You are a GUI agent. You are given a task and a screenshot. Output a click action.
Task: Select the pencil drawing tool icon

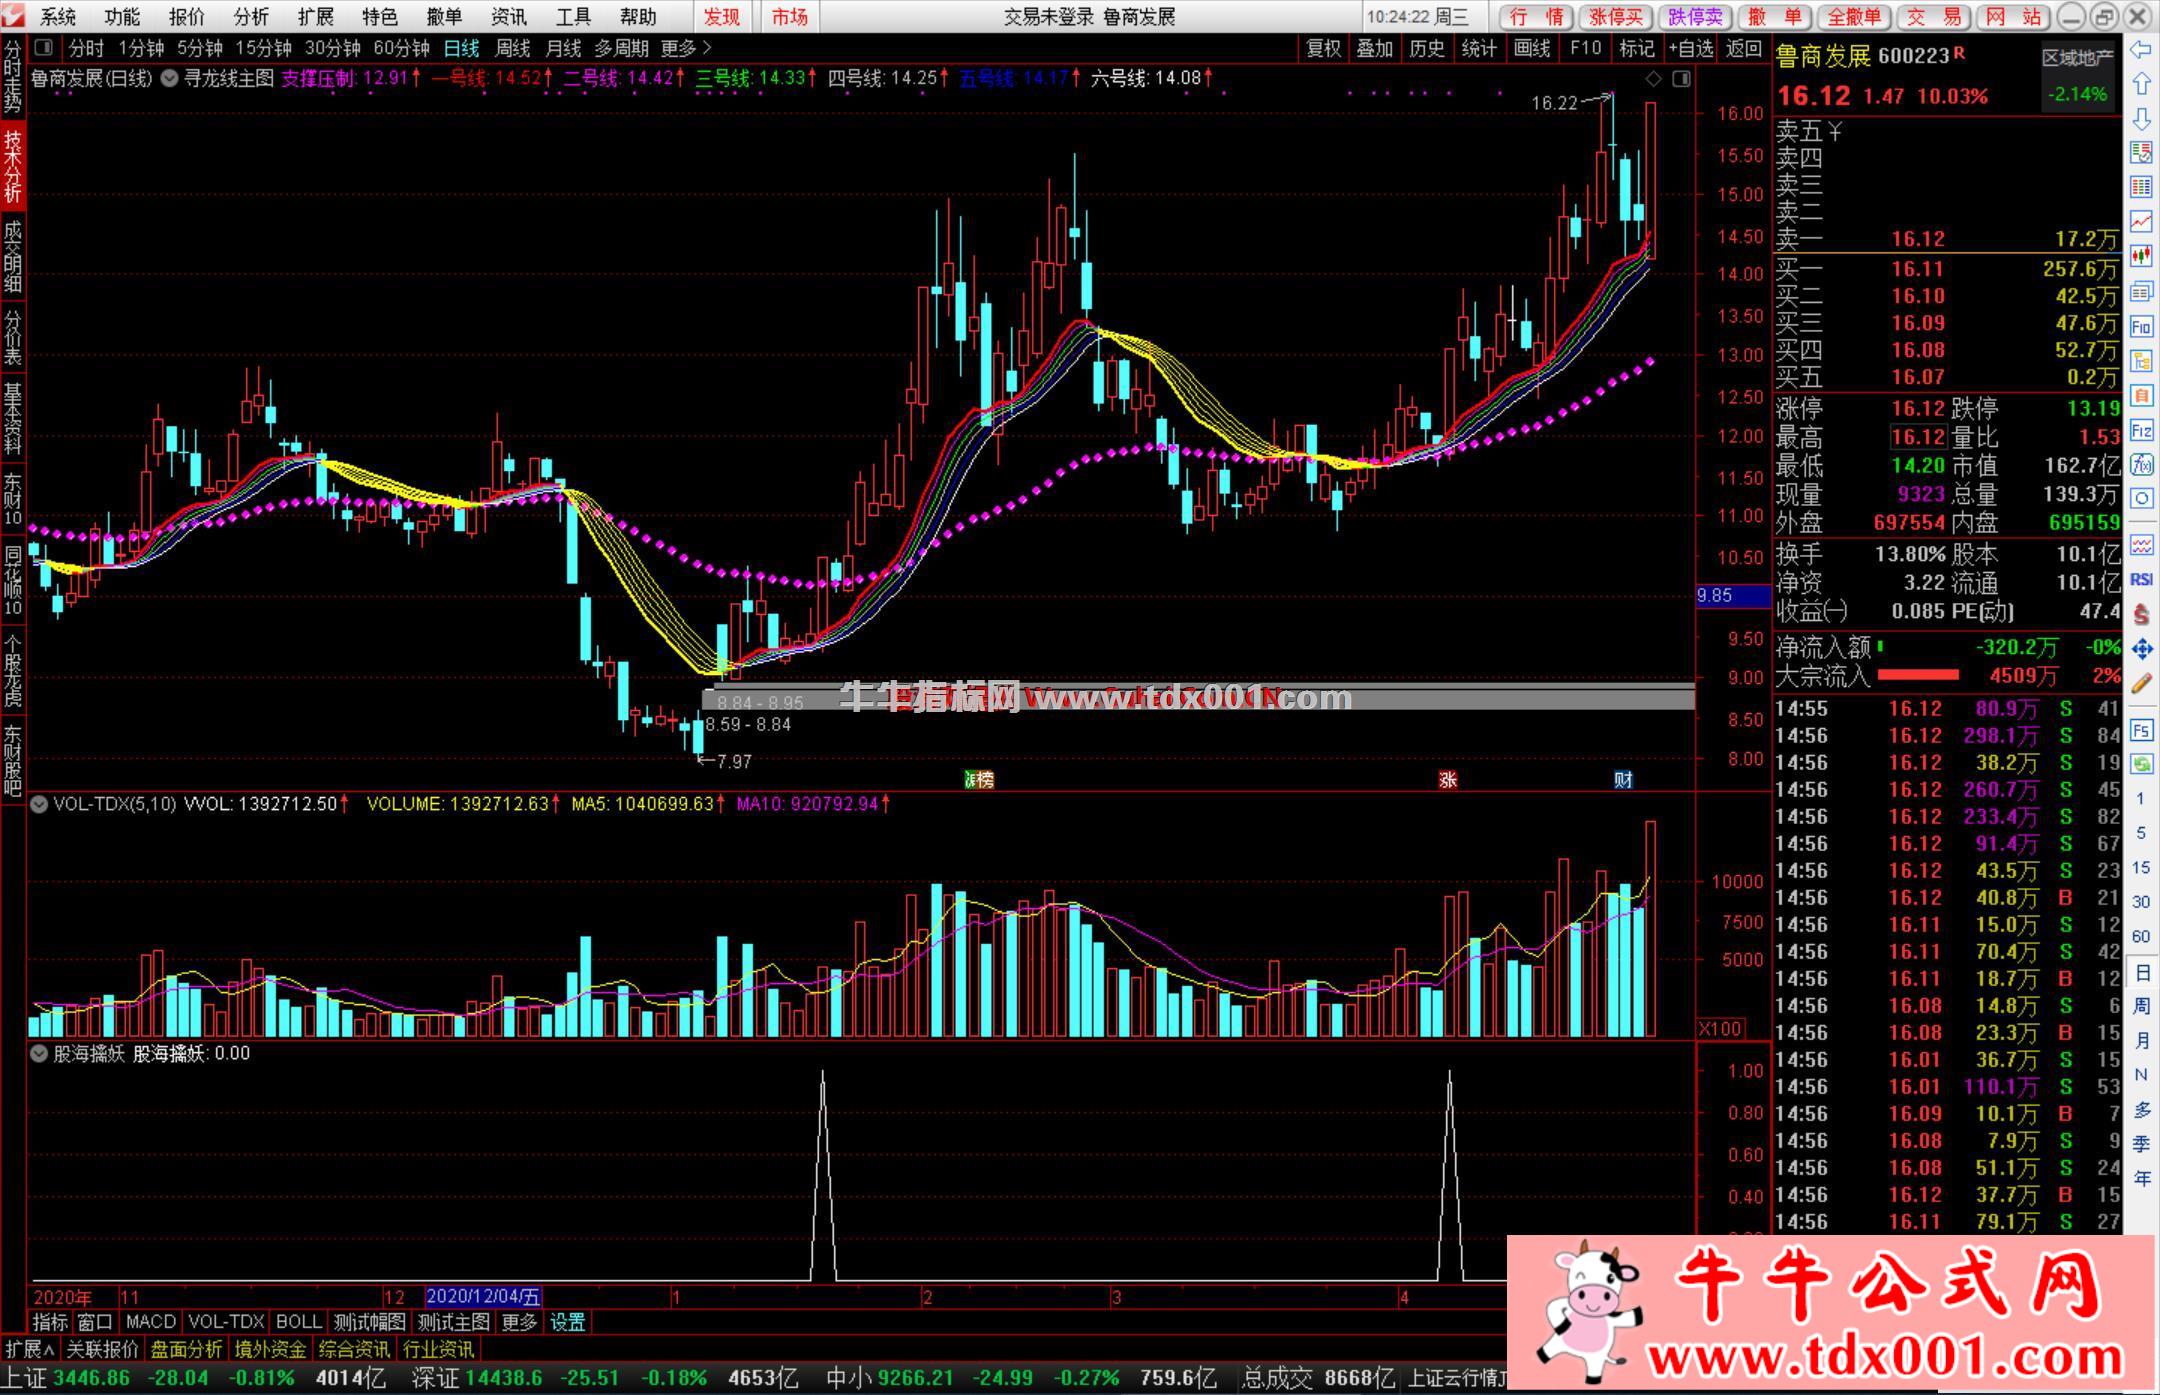click(2141, 685)
